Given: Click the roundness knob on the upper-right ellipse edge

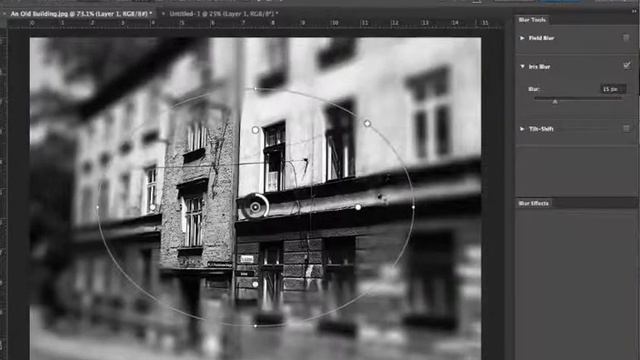Looking at the screenshot, I should (367, 123).
